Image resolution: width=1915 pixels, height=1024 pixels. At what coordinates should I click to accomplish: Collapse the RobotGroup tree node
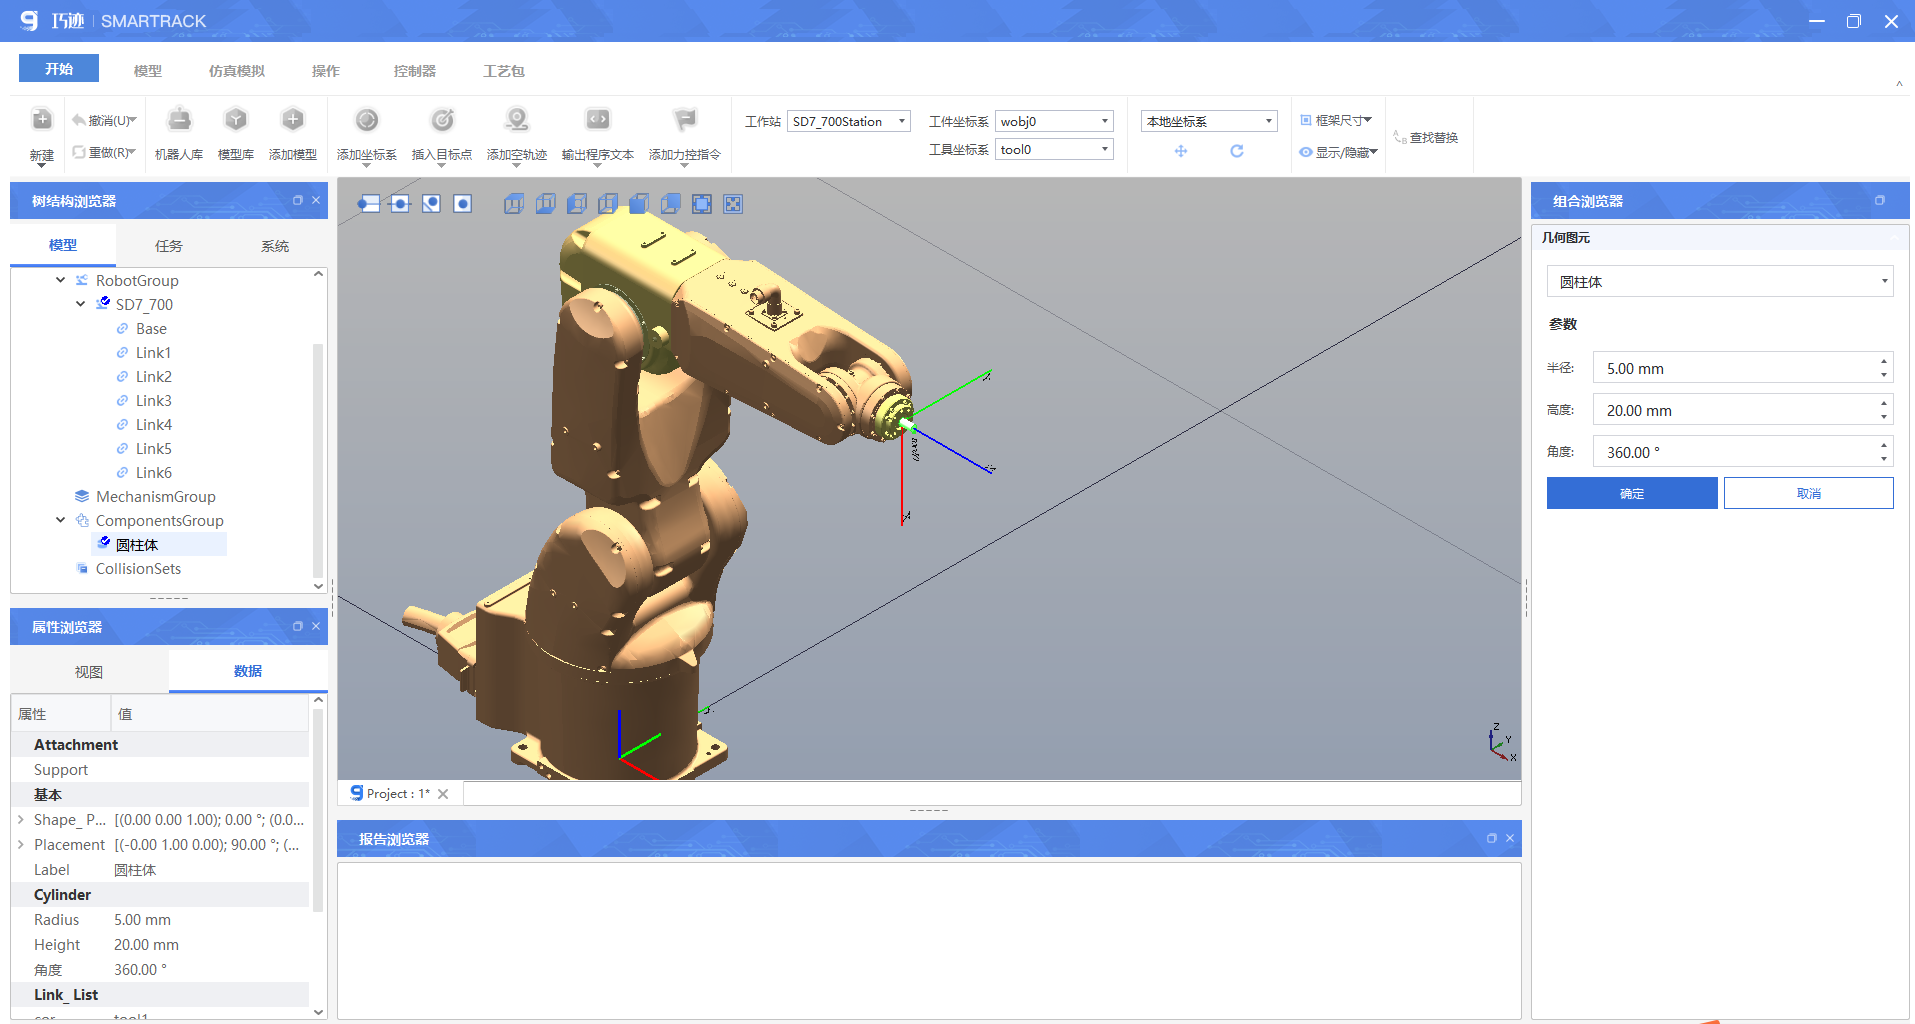(x=61, y=280)
